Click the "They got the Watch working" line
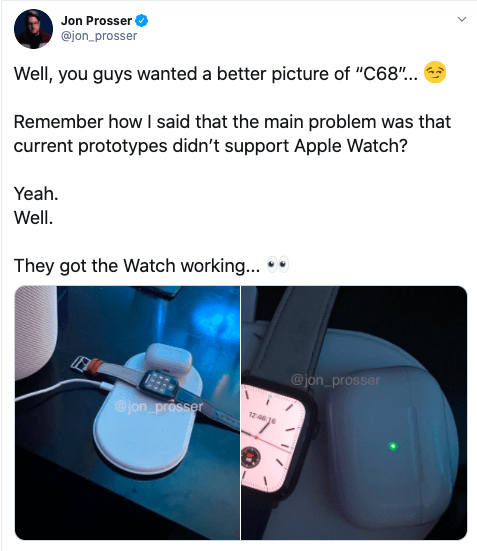The width and height of the screenshot is (477, 551). [x=137, y=265]
